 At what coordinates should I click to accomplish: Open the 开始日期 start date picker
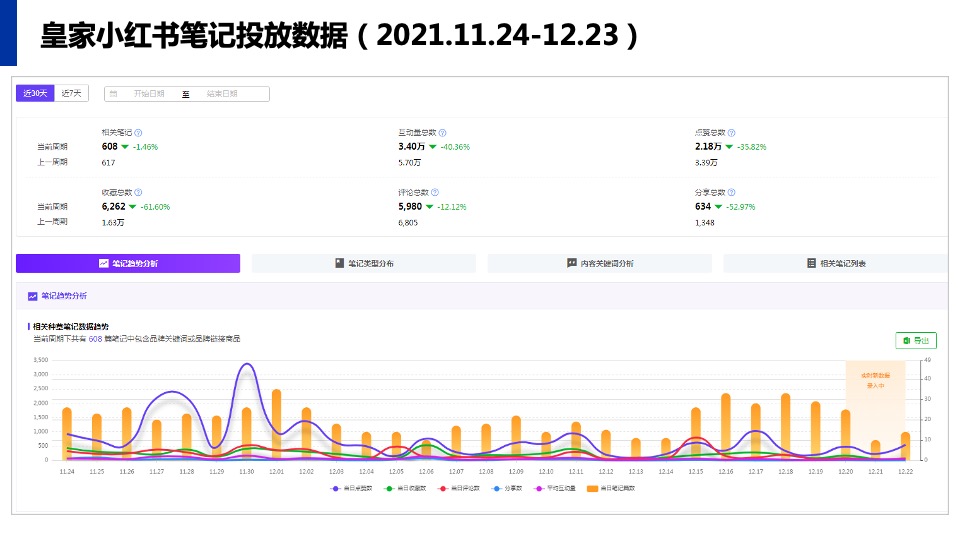point(148,94)
